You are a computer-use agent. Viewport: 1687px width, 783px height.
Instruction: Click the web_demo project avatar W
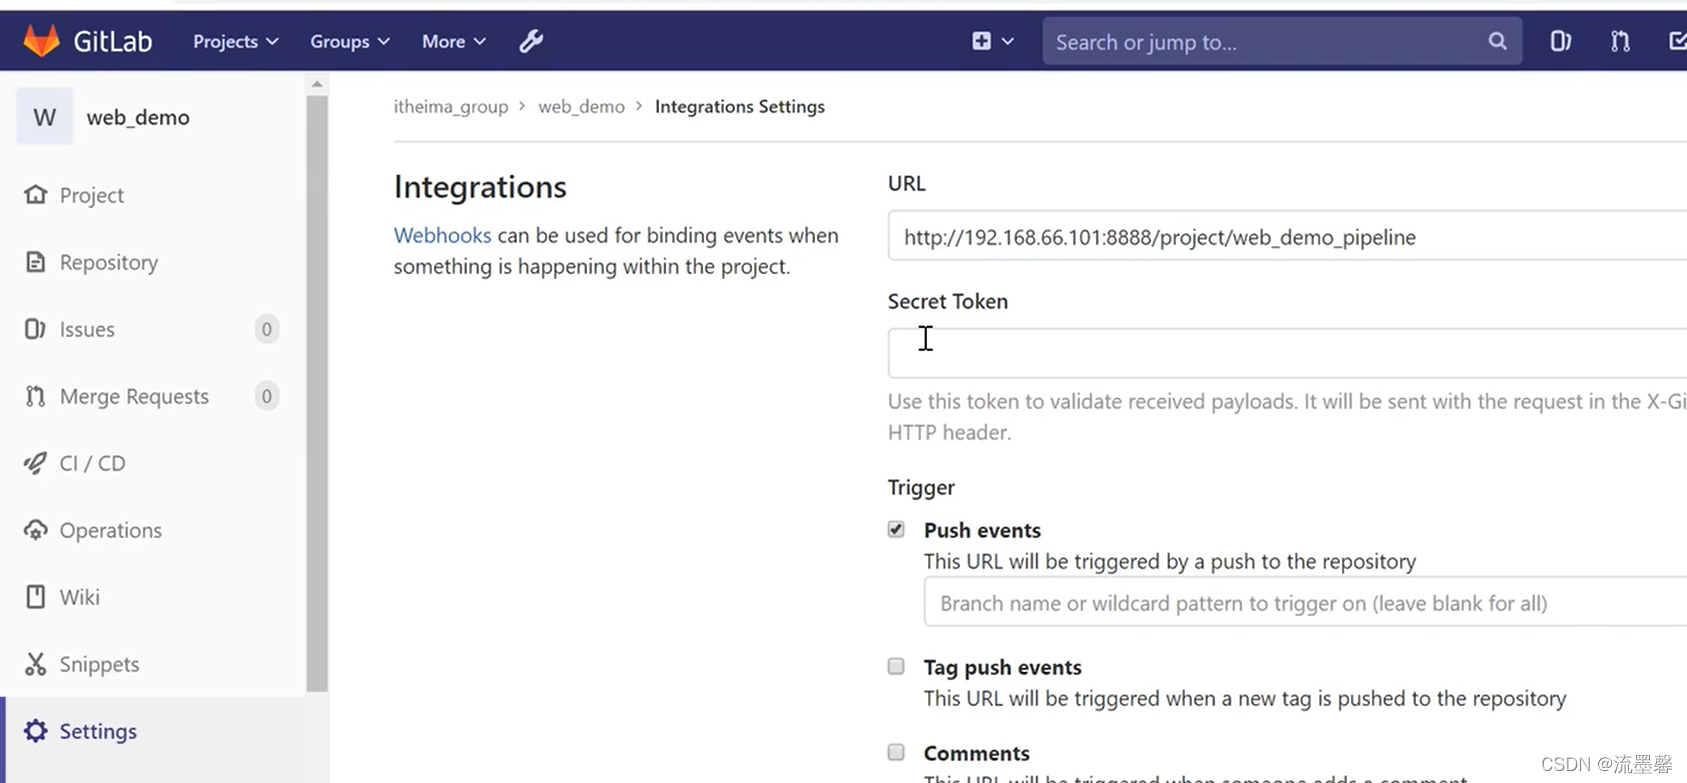pyautogui.click(x=44, y=117)
